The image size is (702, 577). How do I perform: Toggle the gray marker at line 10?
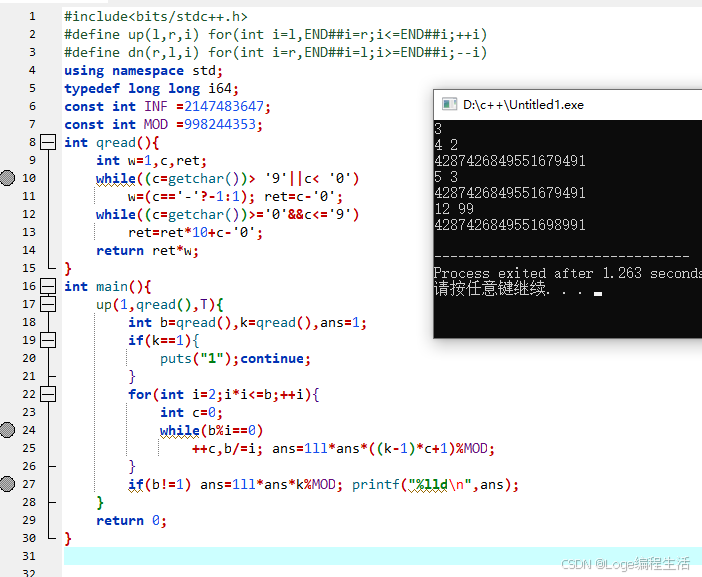pos(7,178)
